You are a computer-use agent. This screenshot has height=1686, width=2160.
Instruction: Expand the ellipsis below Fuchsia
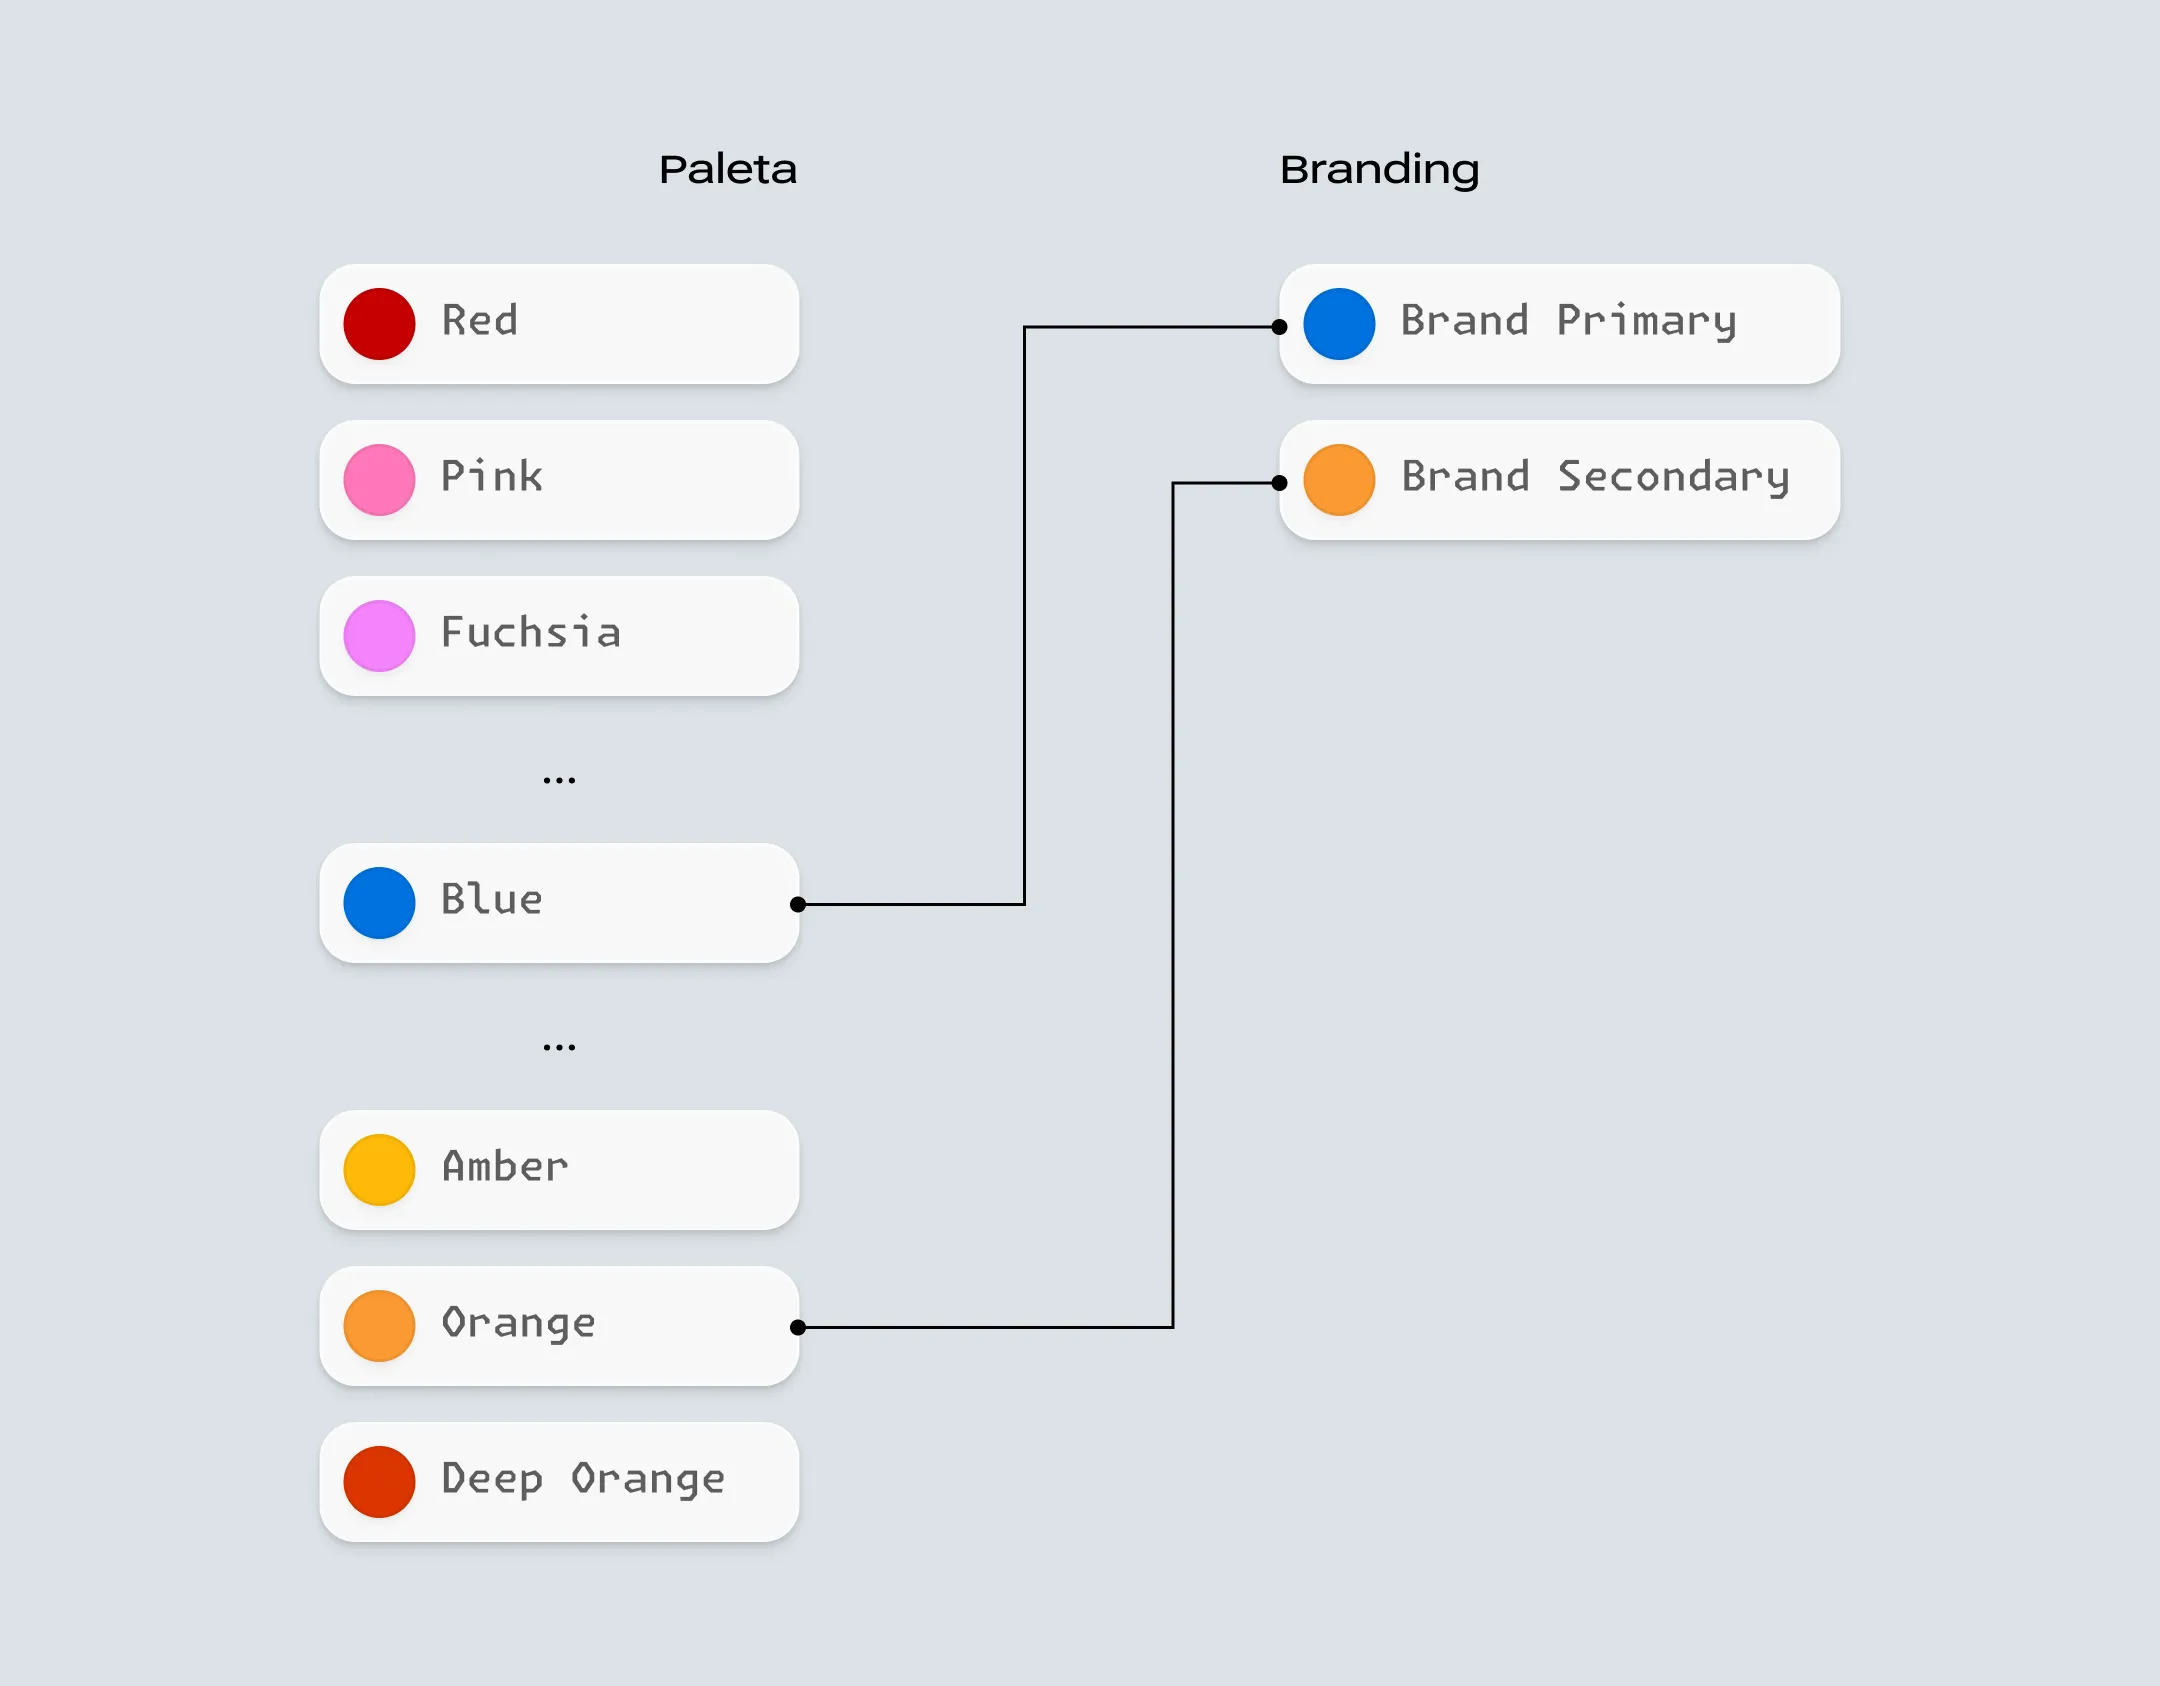coord(559,780)
